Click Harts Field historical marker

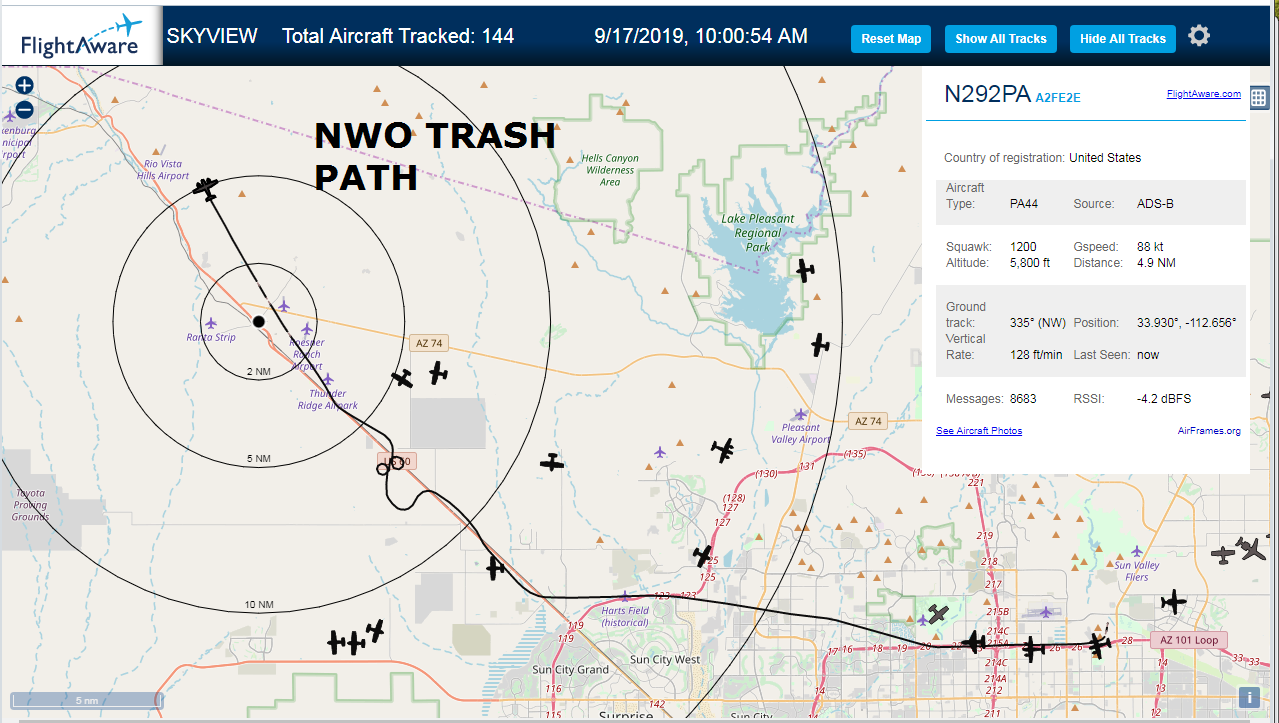625,597
